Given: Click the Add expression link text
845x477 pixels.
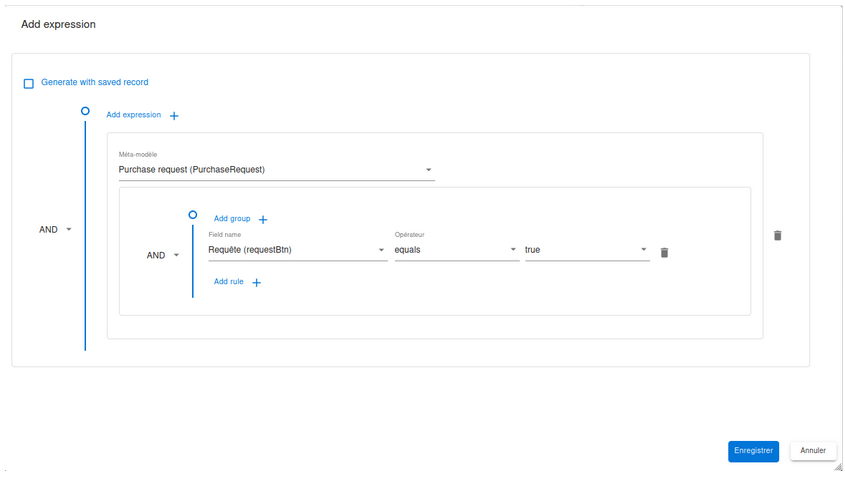Looking at the screenshot, I should [x=133, y=115].
